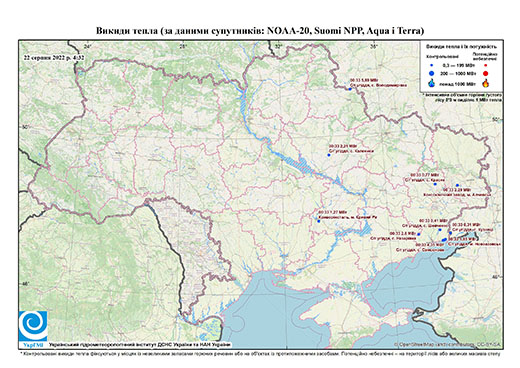This screenshot has height=368, width=520.
Task: Click the orange flame legend icon
Action: [486, 83]
